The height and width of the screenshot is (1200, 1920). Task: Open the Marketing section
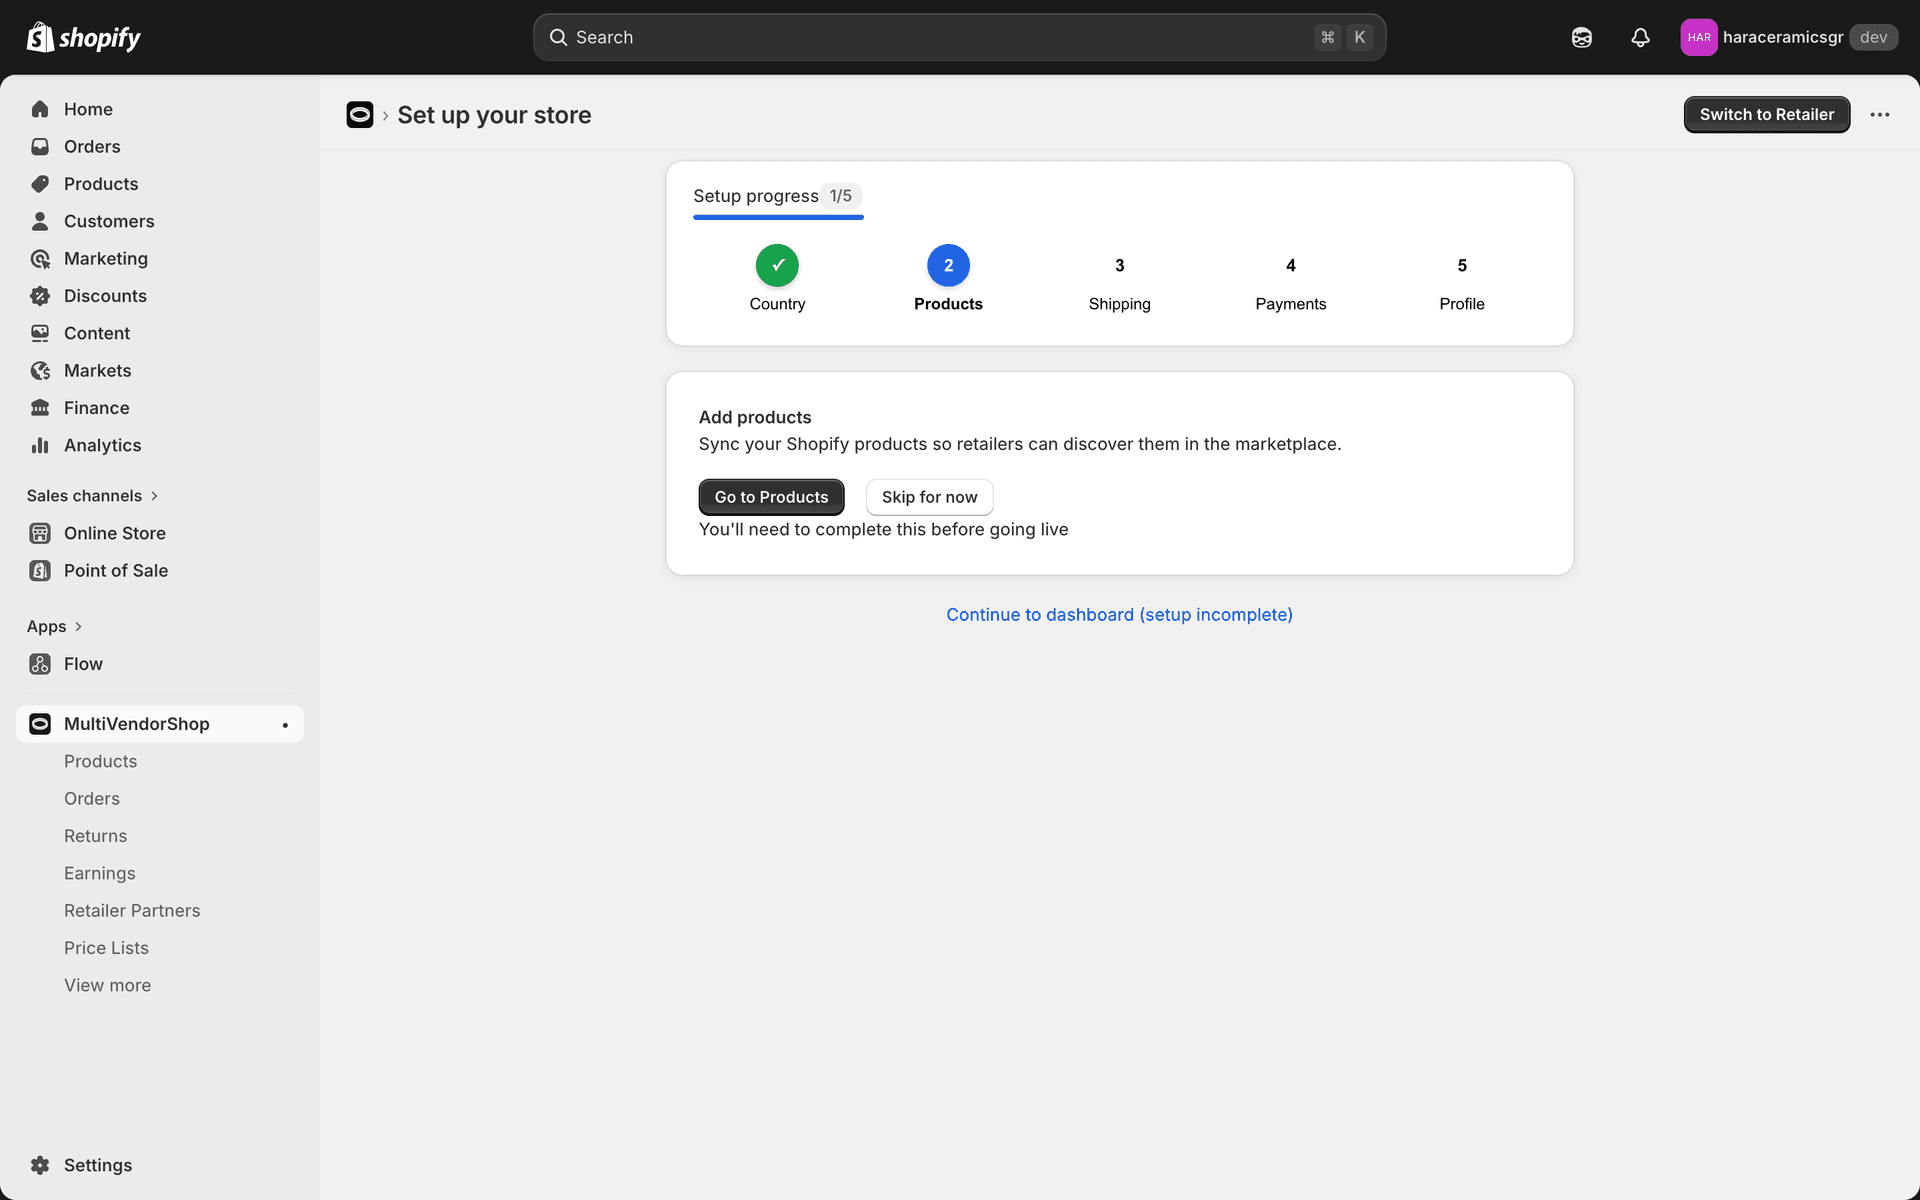point(103,258)
